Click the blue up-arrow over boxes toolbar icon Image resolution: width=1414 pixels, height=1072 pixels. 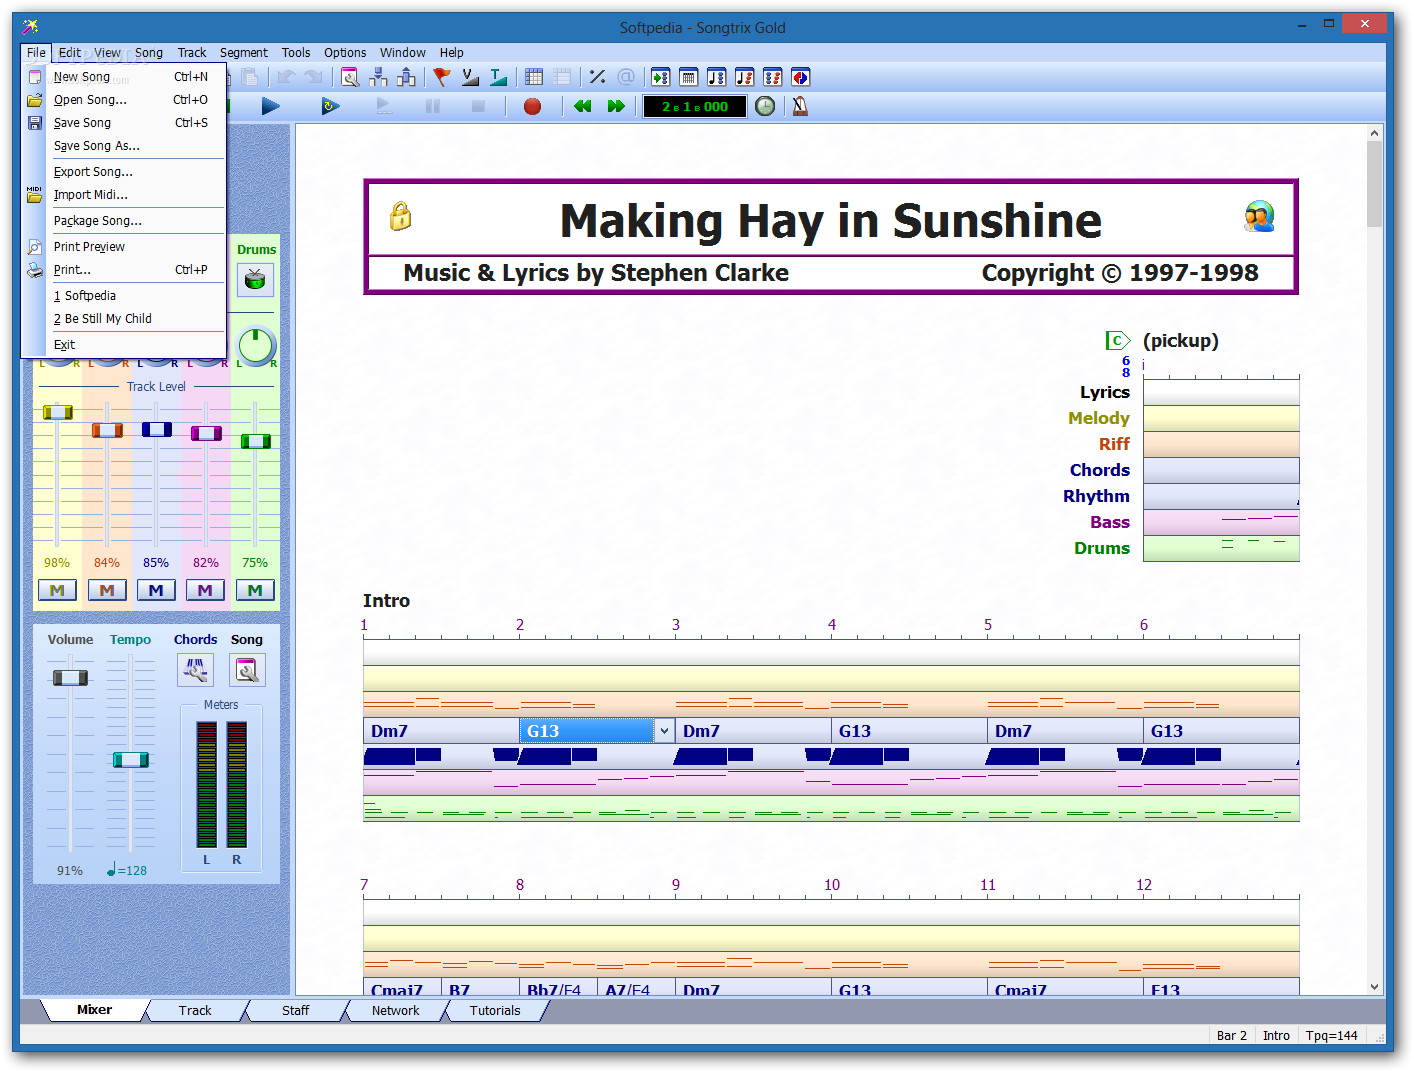coord(406,77)
